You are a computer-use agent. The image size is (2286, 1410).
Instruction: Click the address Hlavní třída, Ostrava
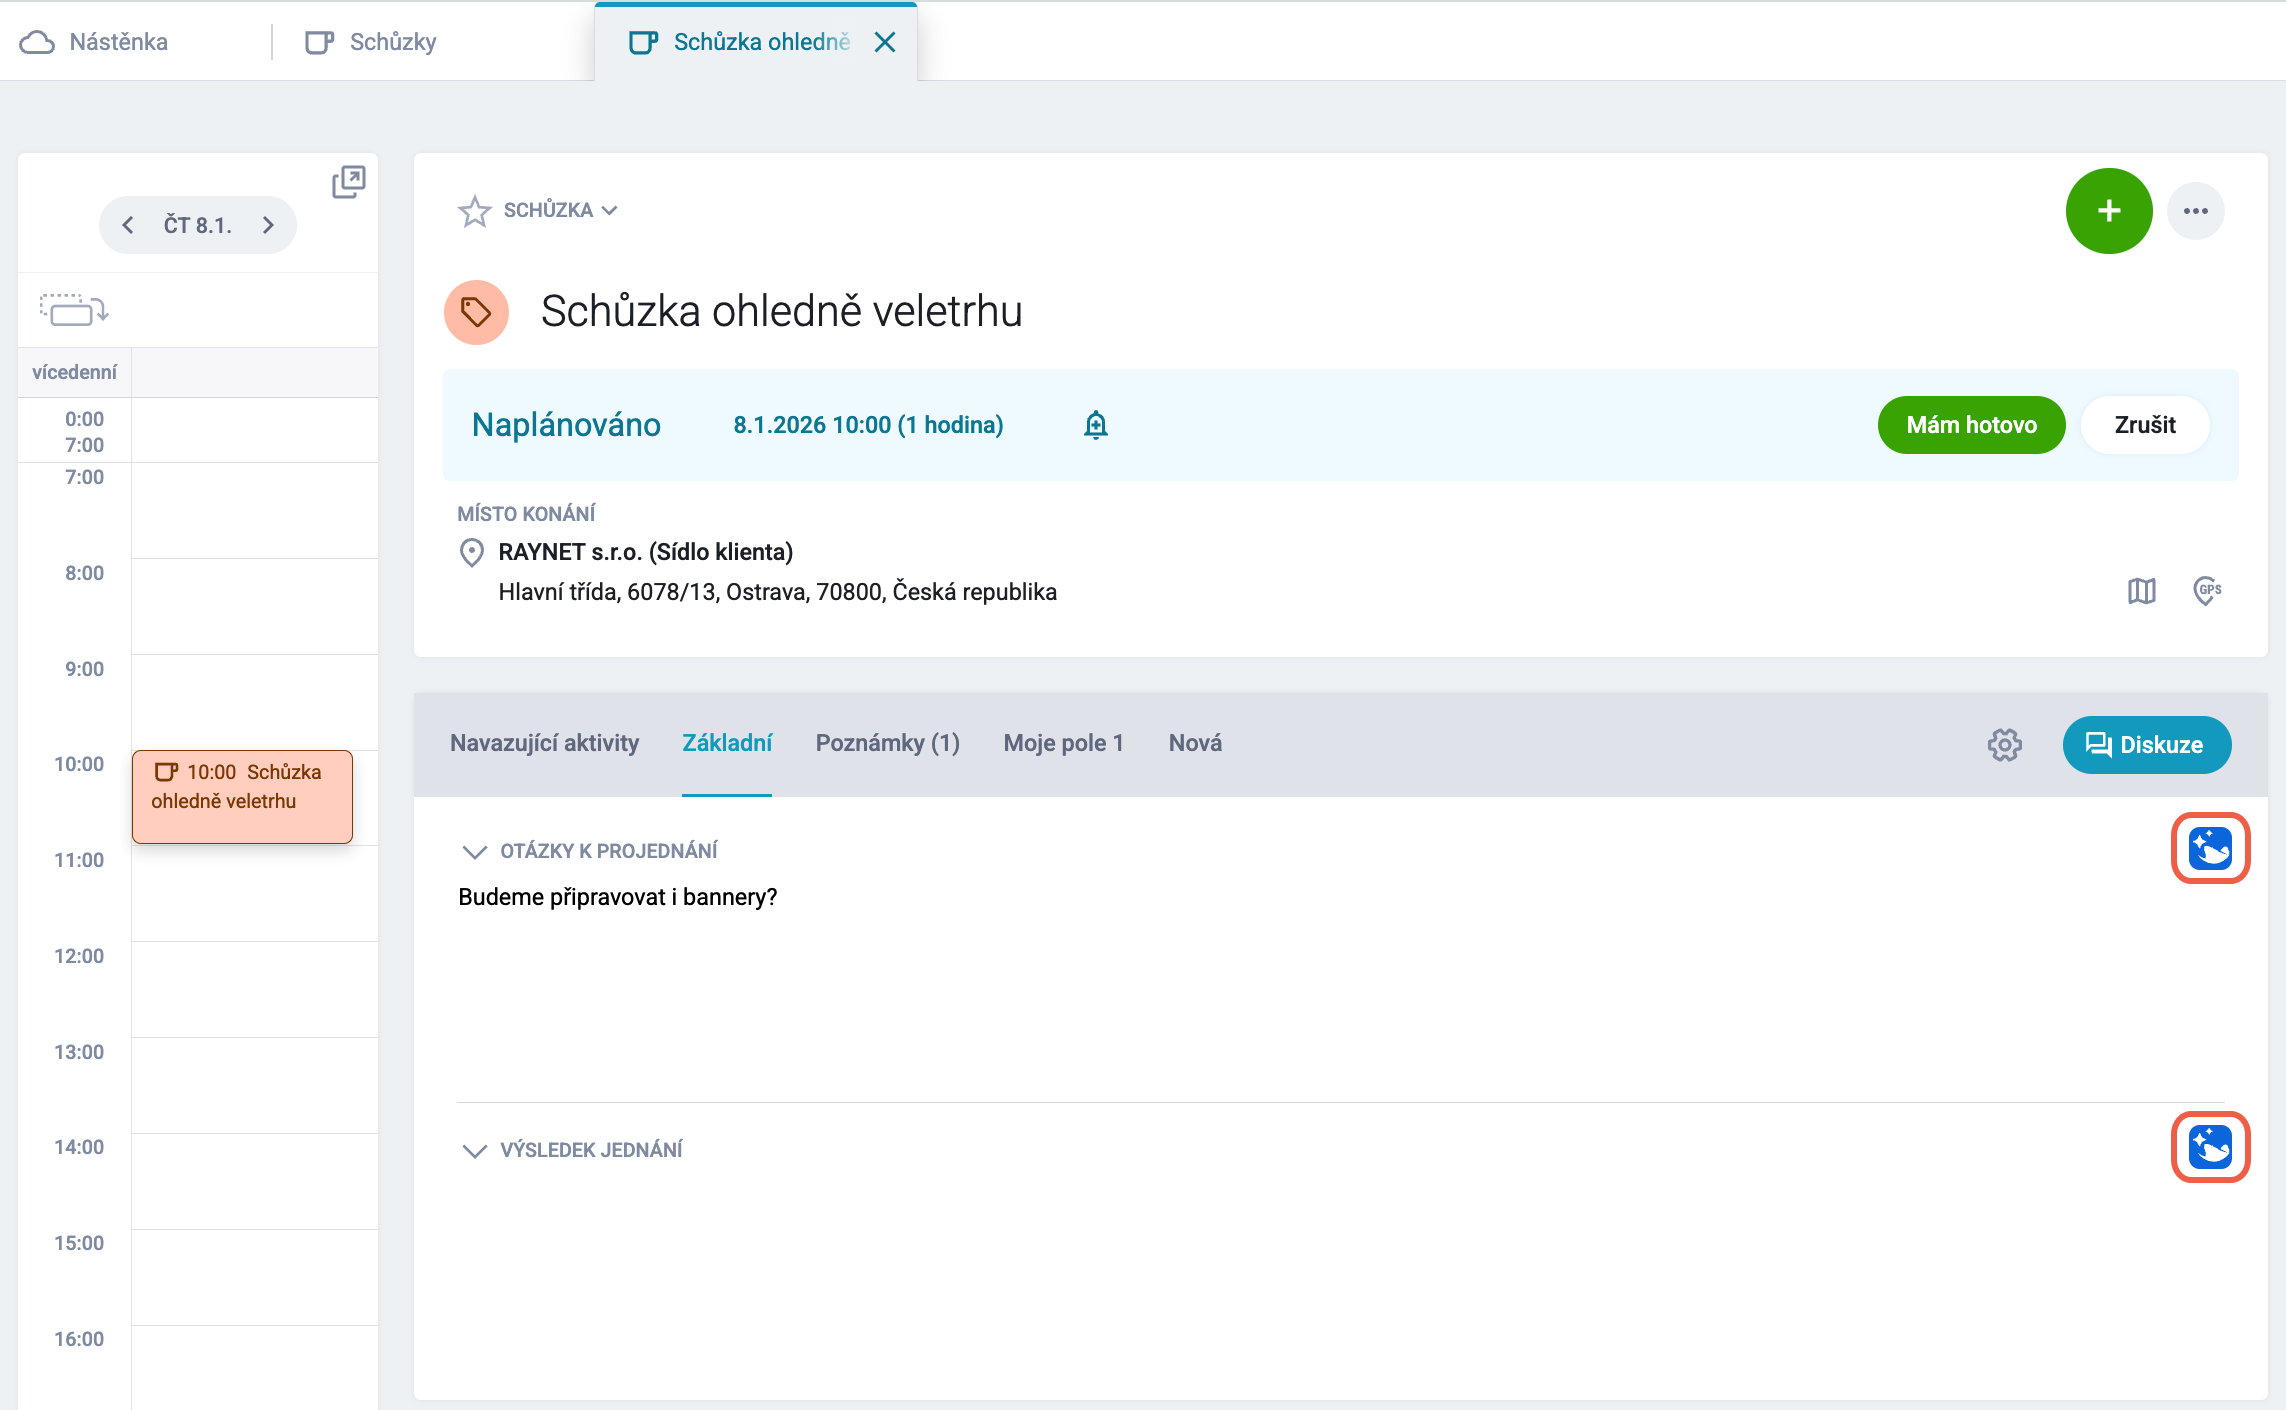tap(777, 592)
